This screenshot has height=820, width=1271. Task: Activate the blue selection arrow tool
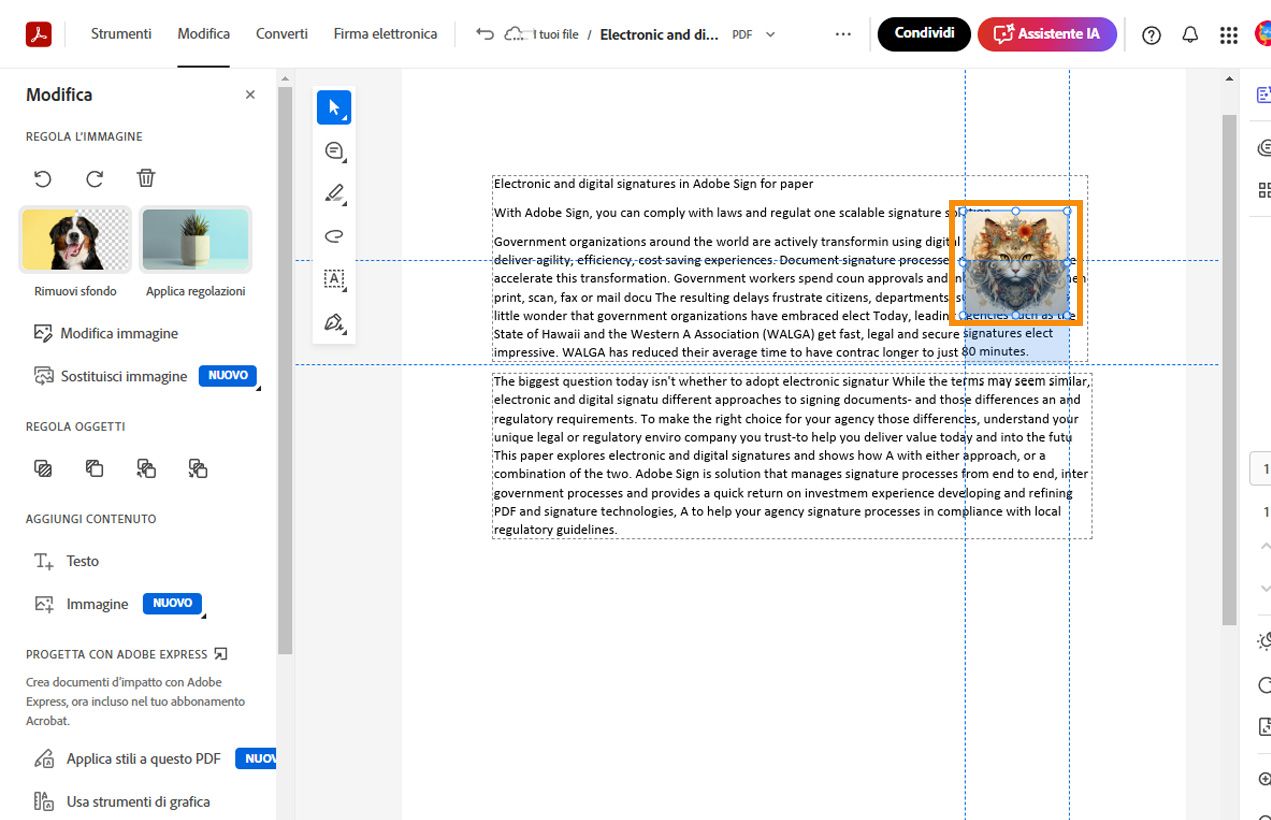(334, 107)
